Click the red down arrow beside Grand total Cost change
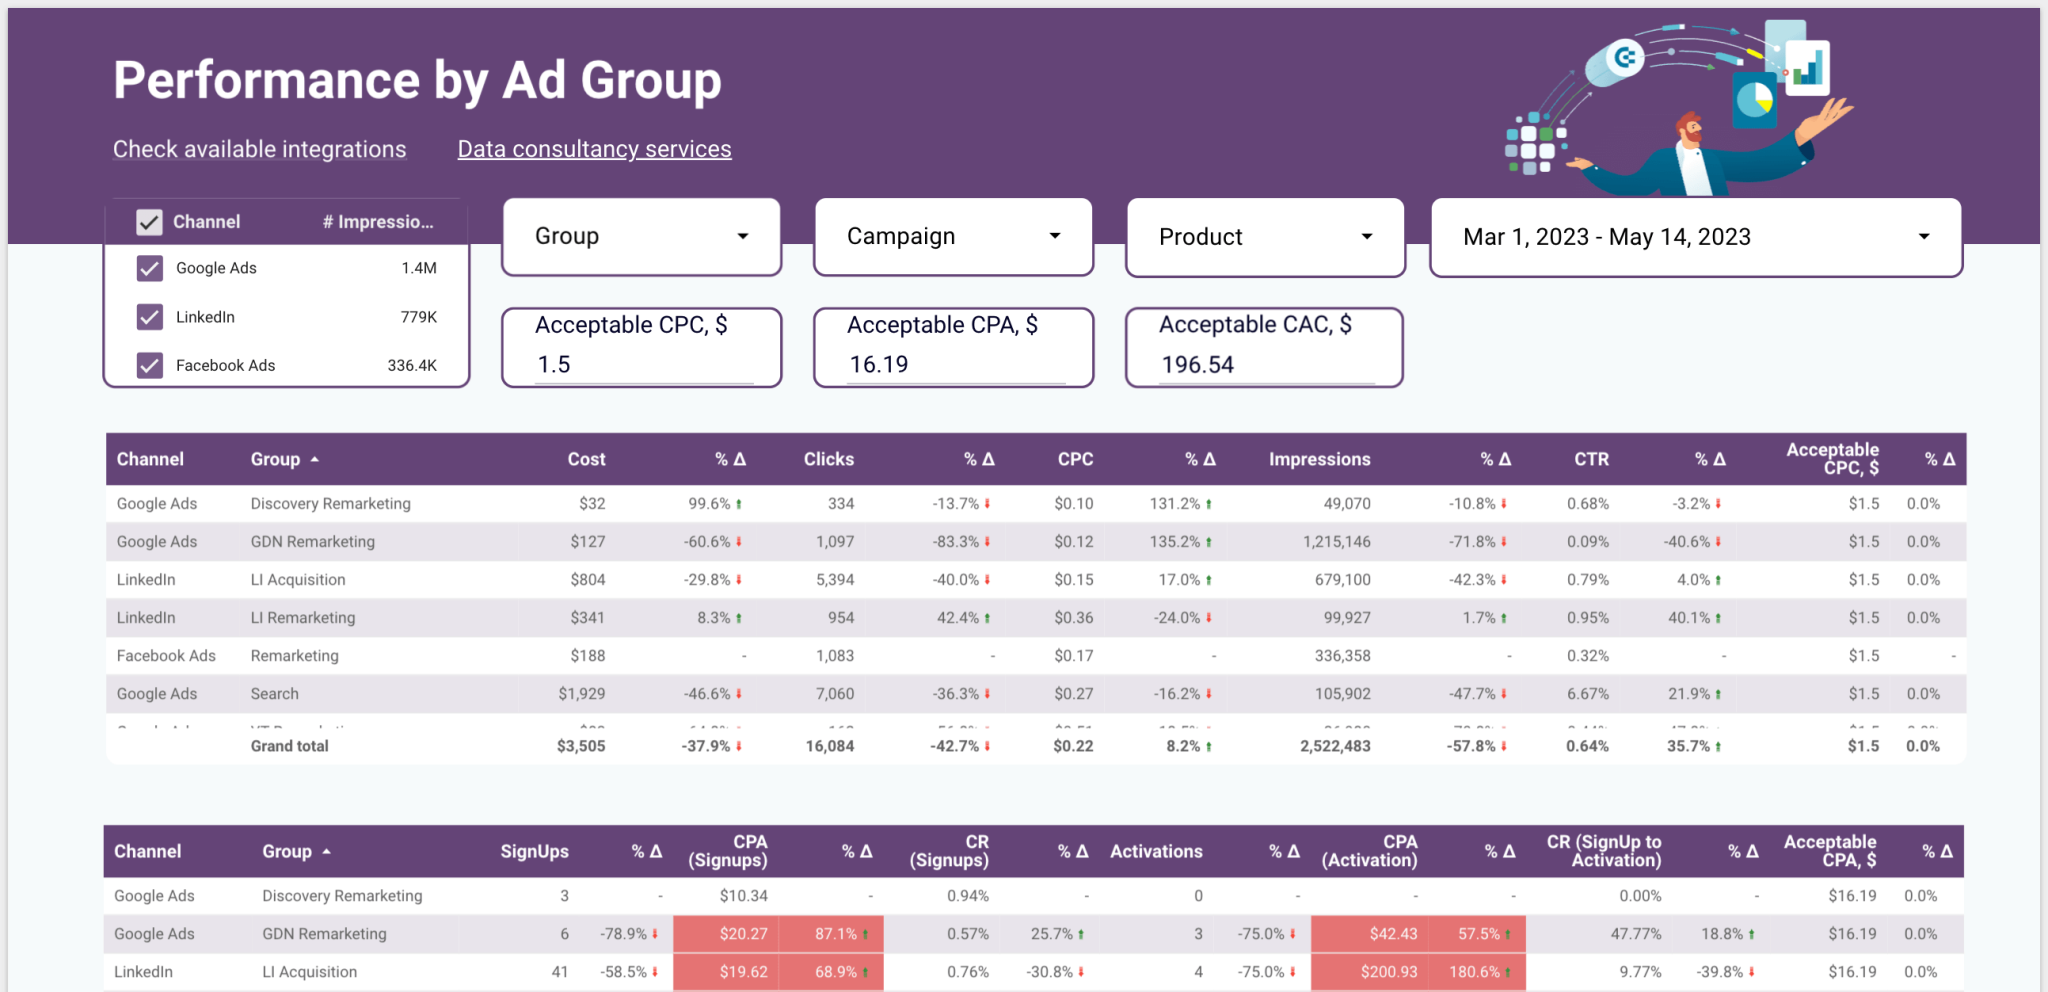This screenshot has height=992, width=2048. (x=737, y=745)
